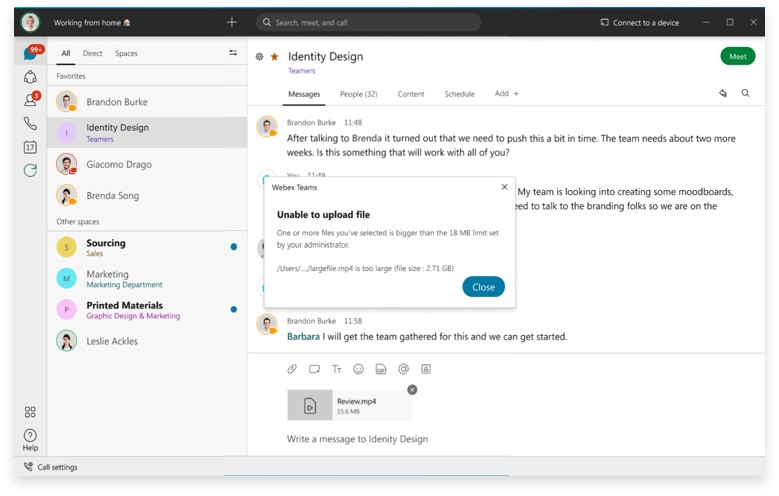Click the green Meet button
Viewport: 779px width, 496px height.
737,57
